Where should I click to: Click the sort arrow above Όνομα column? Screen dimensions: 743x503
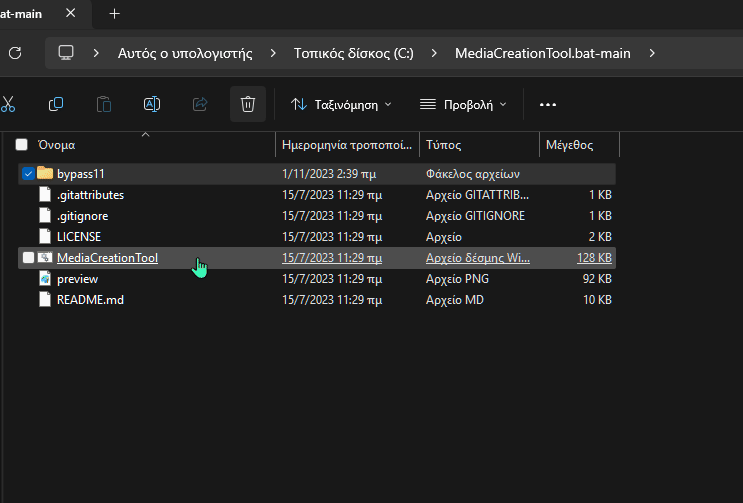145,135
